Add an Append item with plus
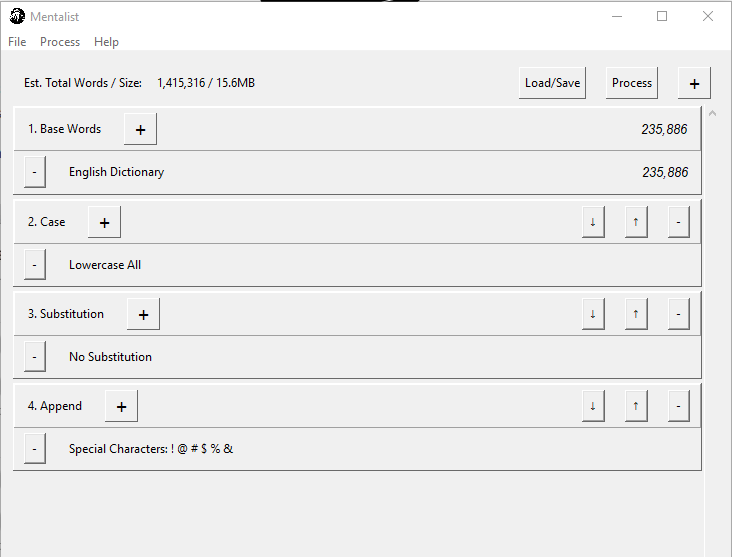 pyautogui.click(x=121, y=406)
